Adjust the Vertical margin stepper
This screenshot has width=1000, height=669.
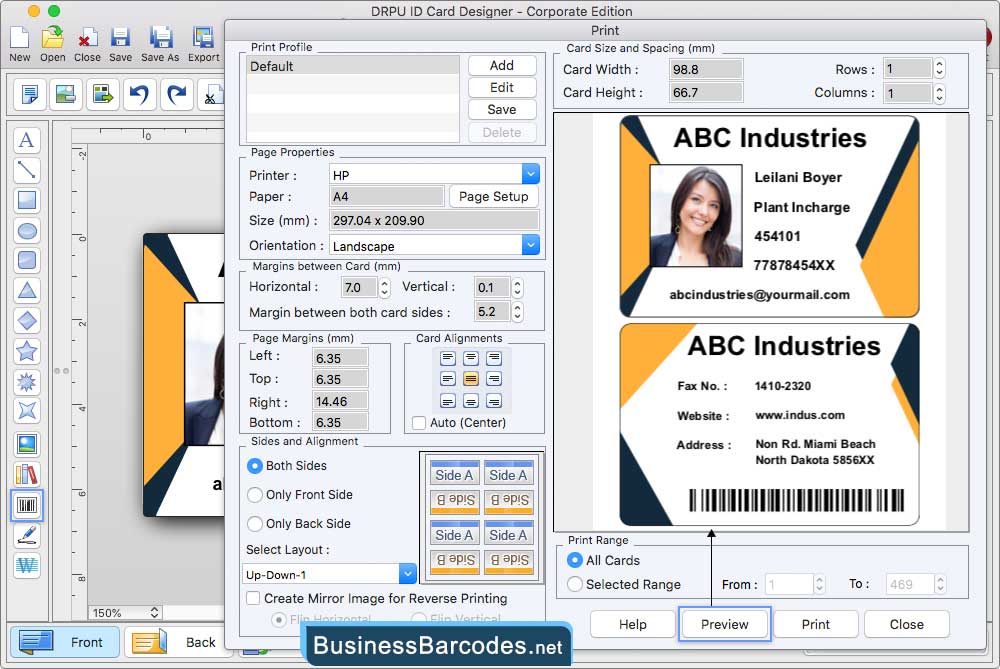tap(517, 288)
